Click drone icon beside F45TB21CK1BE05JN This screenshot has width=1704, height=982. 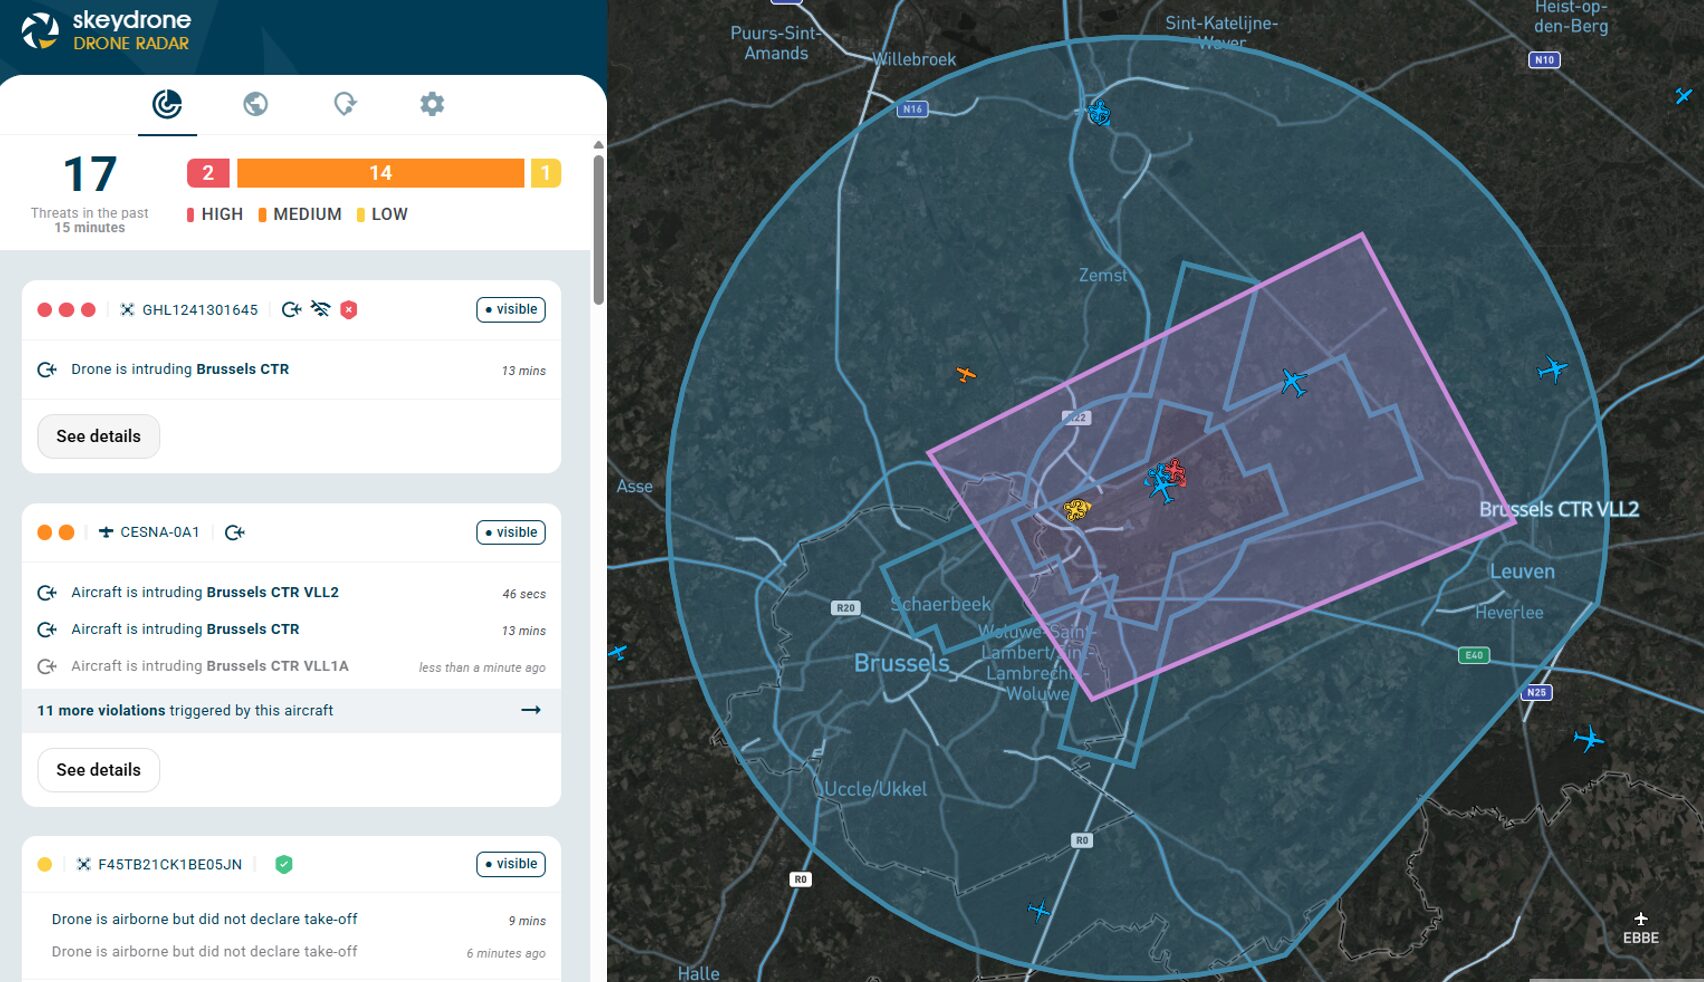(x=84, y=864)
